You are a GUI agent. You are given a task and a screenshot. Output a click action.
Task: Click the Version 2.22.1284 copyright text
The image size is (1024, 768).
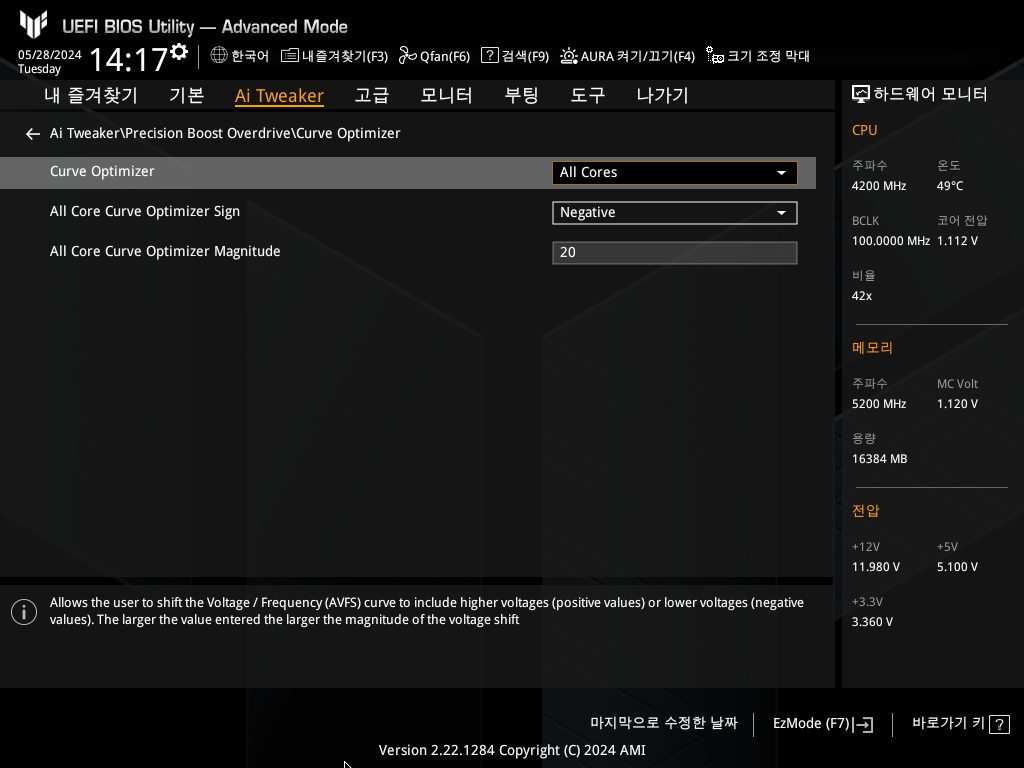coord(512,750)
